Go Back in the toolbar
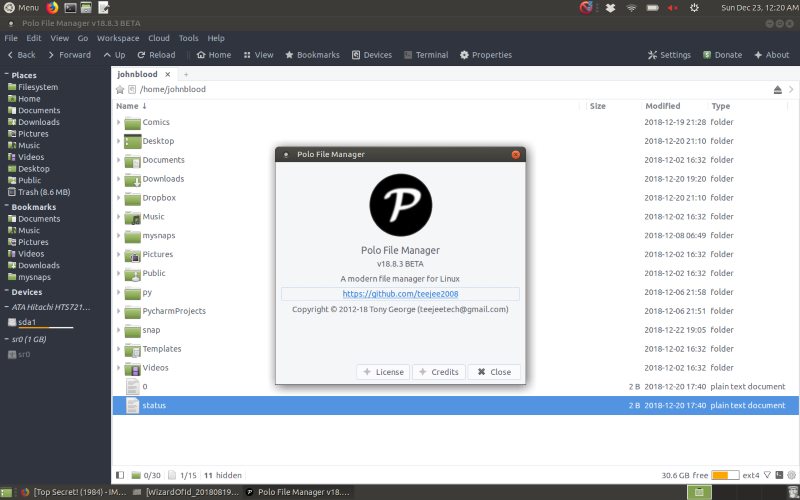This screenshot has width=800, height=500. (x=21, y=55)
